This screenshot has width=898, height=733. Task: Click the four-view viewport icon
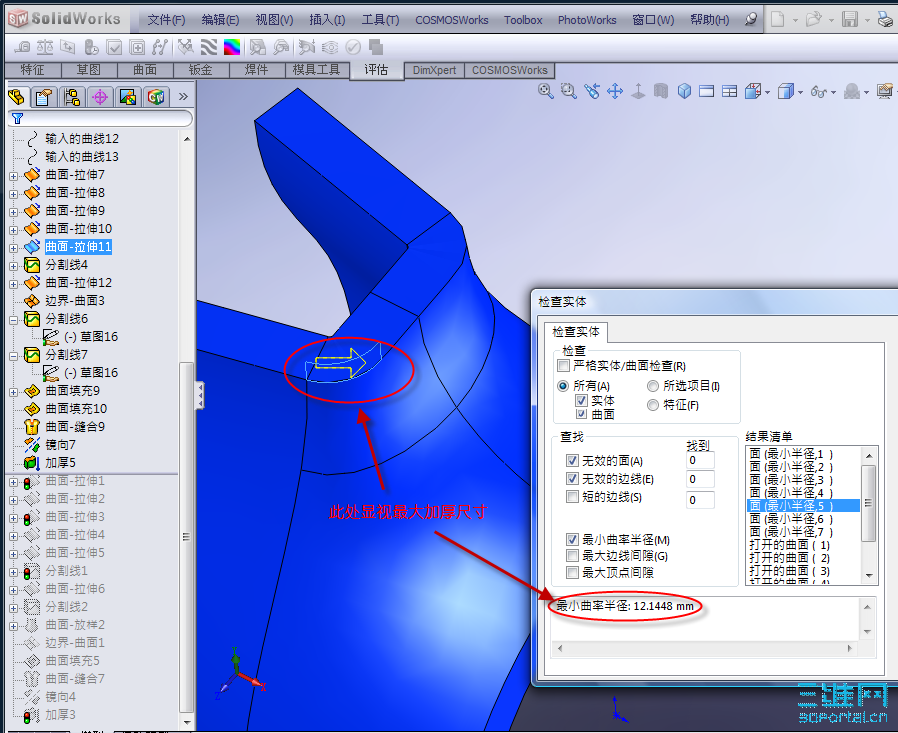pyautogui.click(x=730, y=91)
